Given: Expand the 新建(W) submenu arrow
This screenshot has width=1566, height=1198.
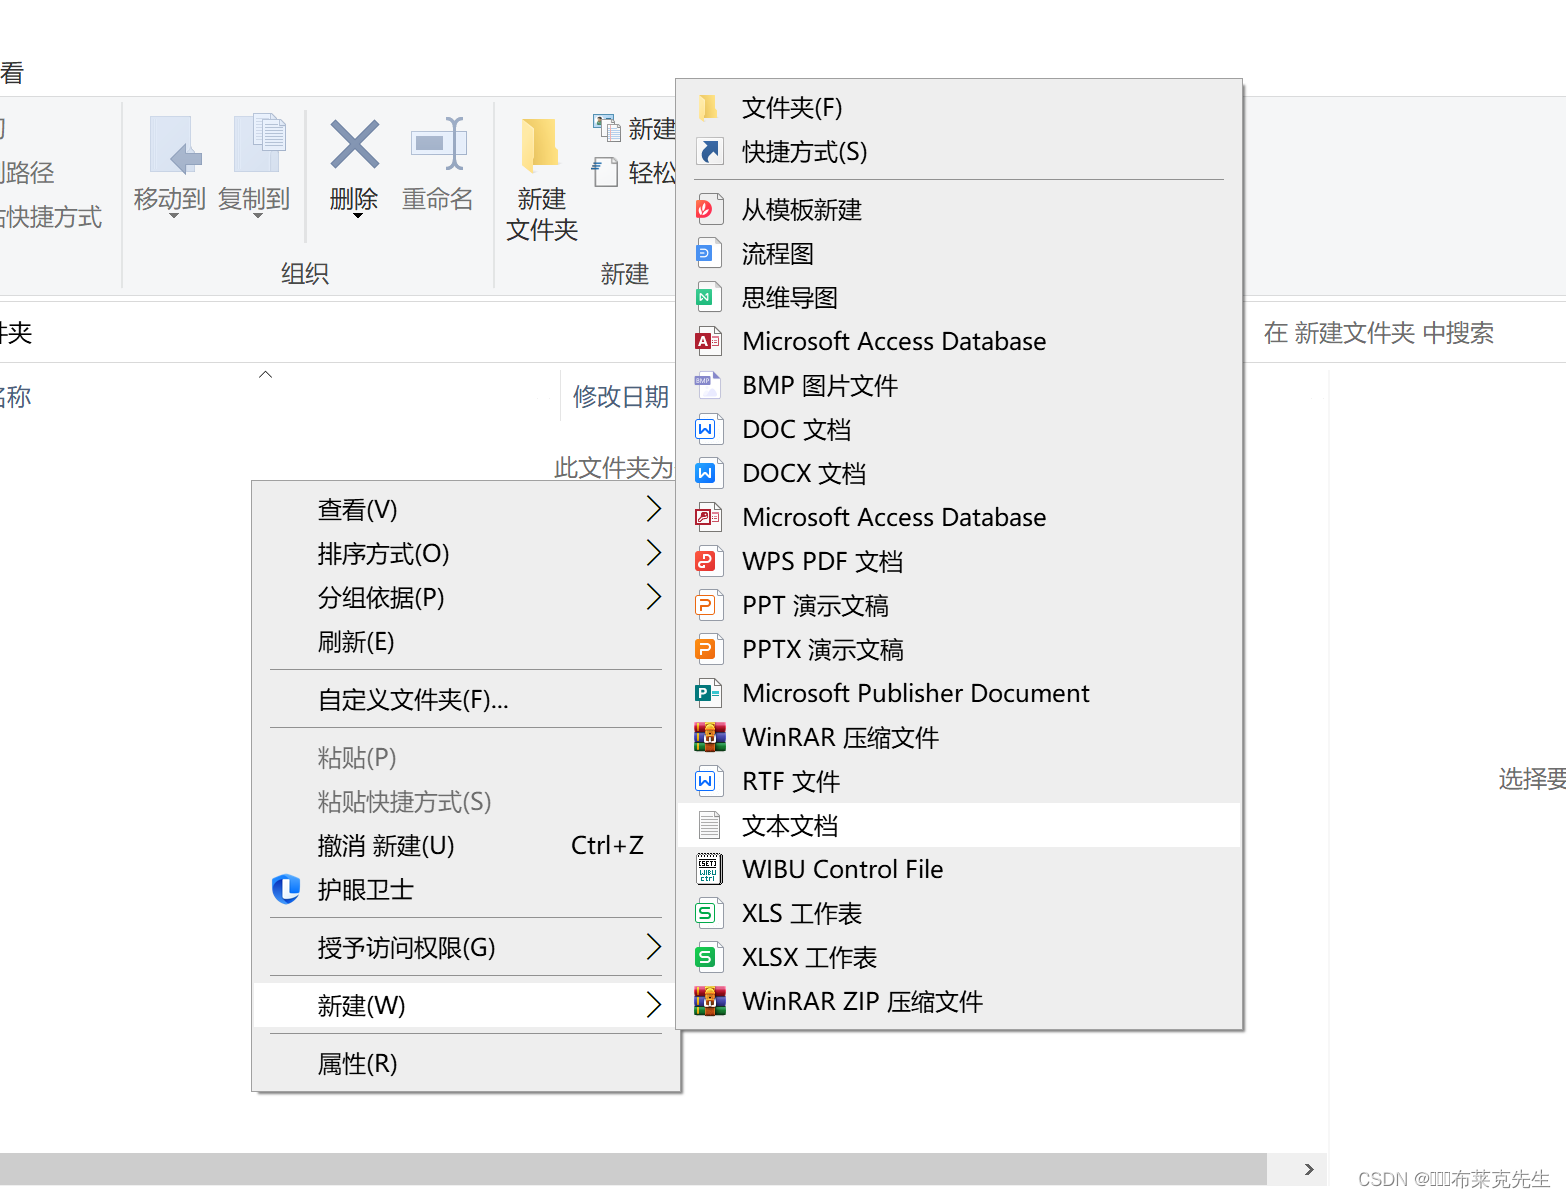Looking at the screenshot, I should tap(654, 1005).
